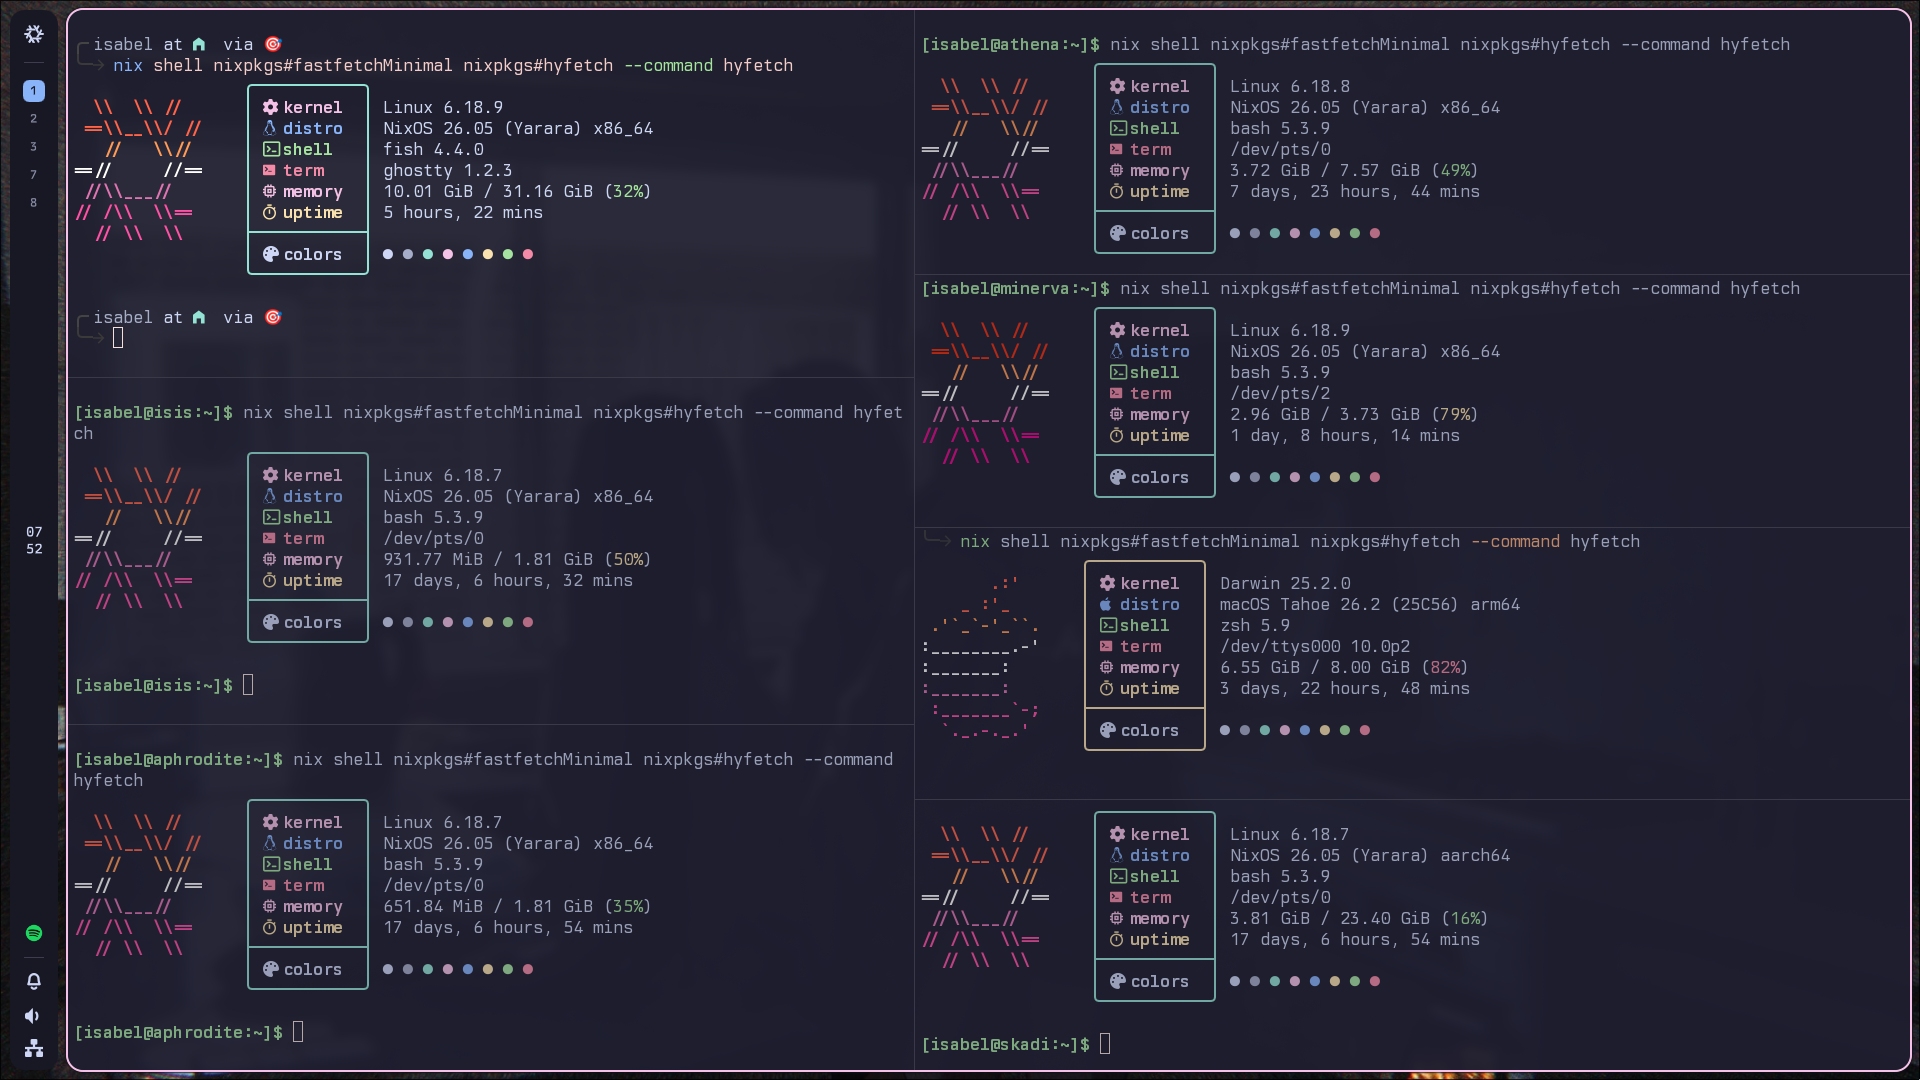The height and width of the screenshot is (1080, 1920).
Task: Click the blue color dot in skadi pane
Action: (1315, 981)
